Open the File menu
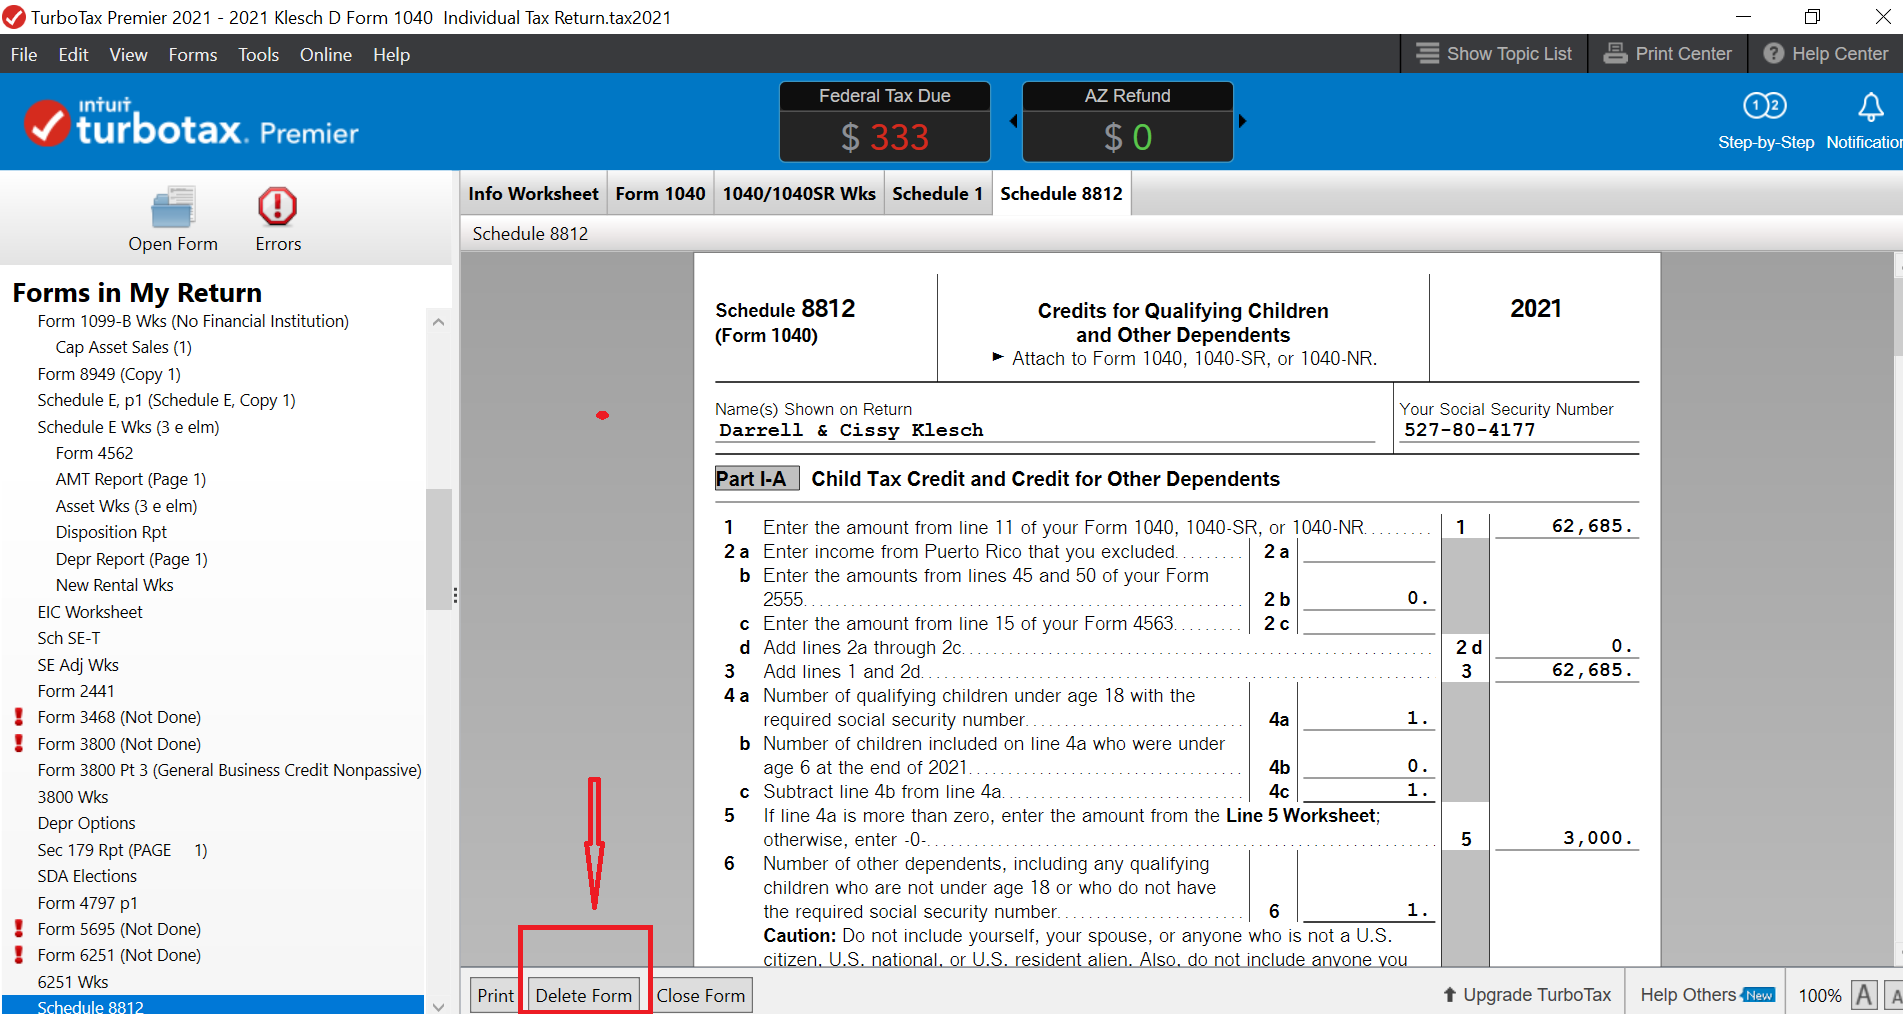This screenshot has width=1903, height=1014. pyautogui.click(x=24, y=55)
